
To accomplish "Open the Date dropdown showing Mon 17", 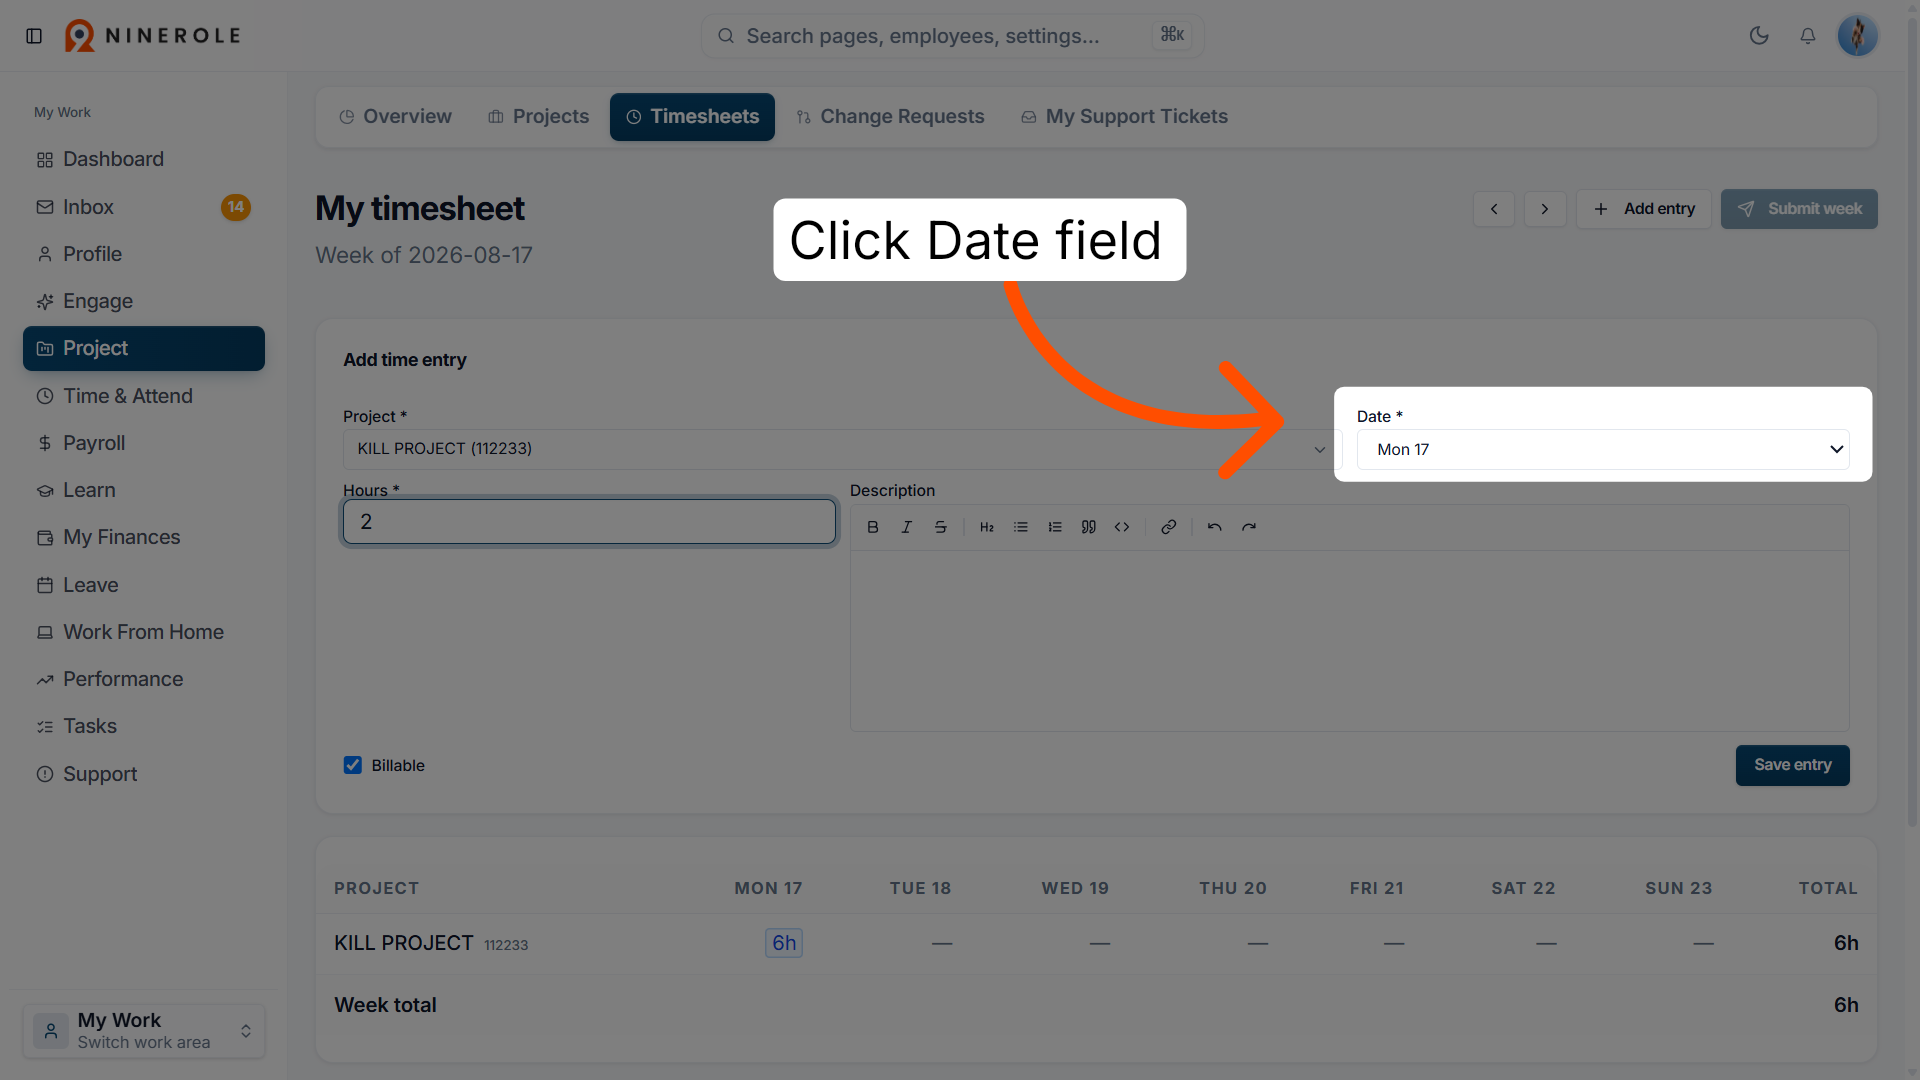I will [x=1603, y=450].
